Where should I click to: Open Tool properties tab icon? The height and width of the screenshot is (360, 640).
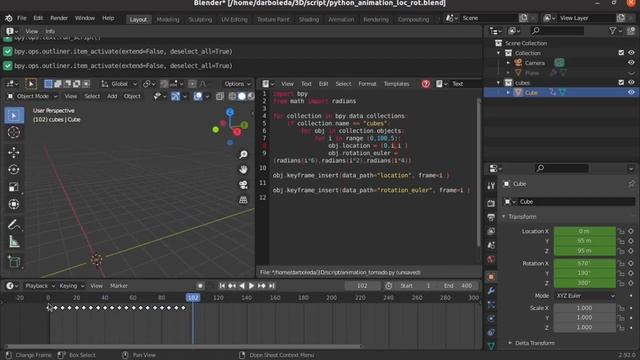click(x=491, y=186)
